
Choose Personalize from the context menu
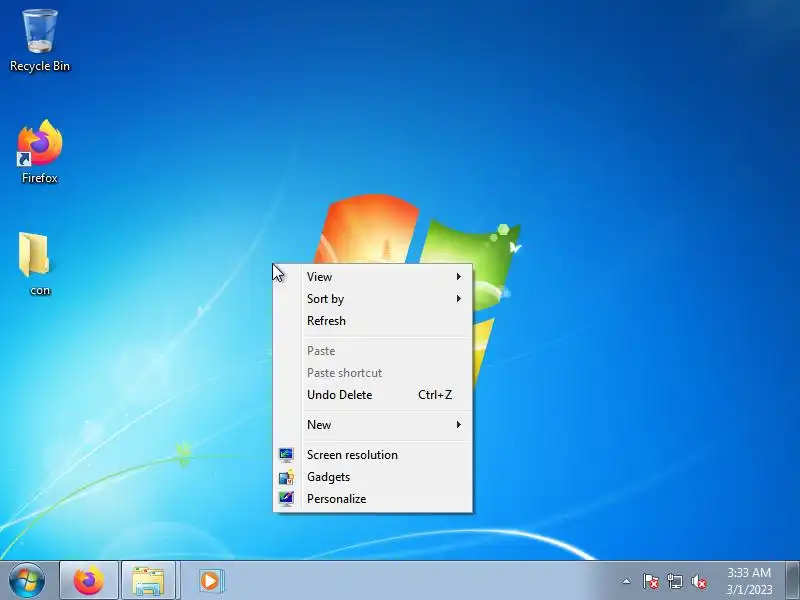[x=372, y=498]
